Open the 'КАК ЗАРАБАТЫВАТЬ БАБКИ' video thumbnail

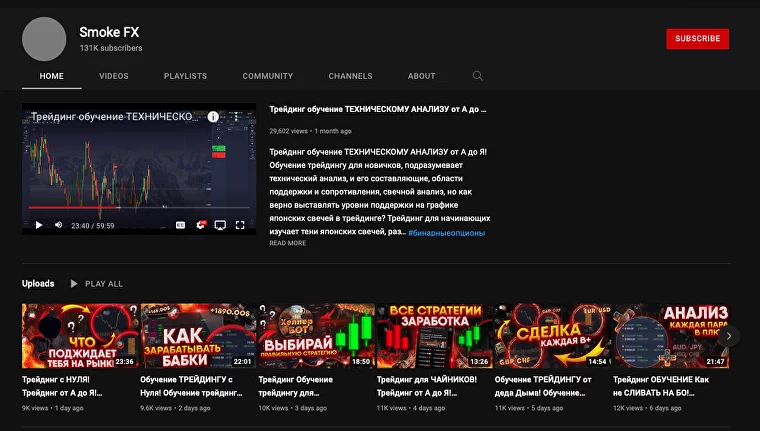tap(197, 336)
